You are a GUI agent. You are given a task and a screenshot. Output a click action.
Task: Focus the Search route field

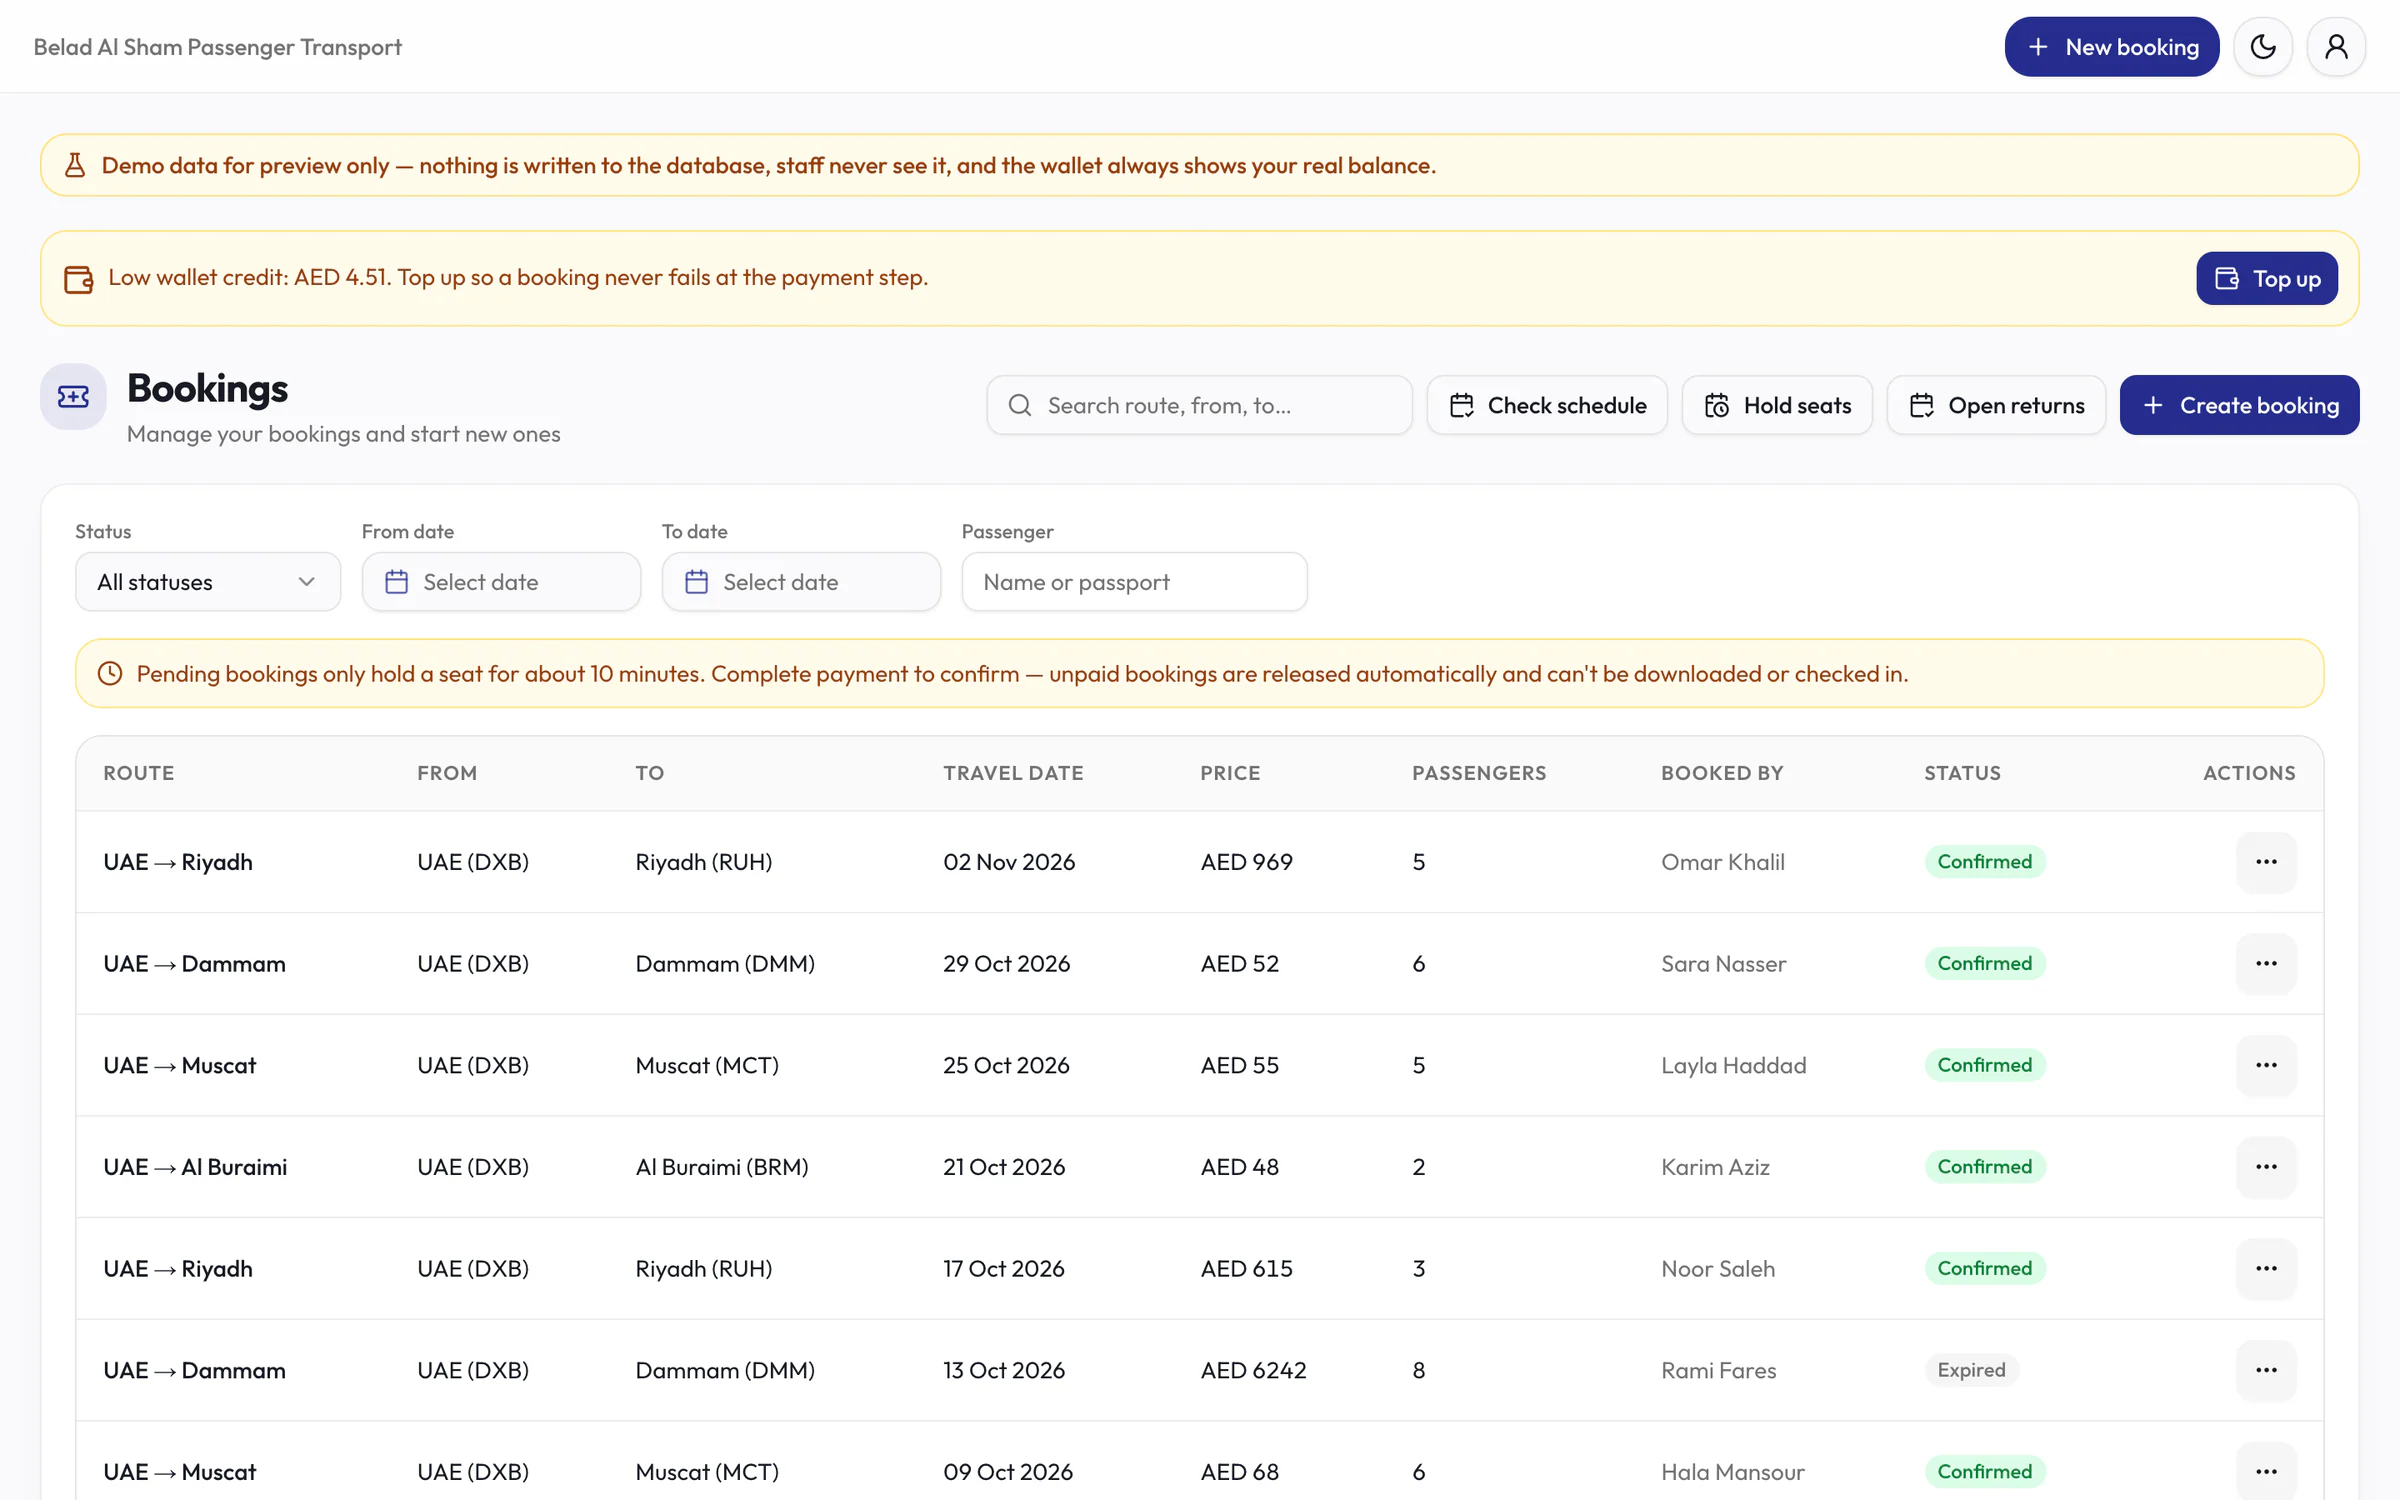pos(1199,405)
